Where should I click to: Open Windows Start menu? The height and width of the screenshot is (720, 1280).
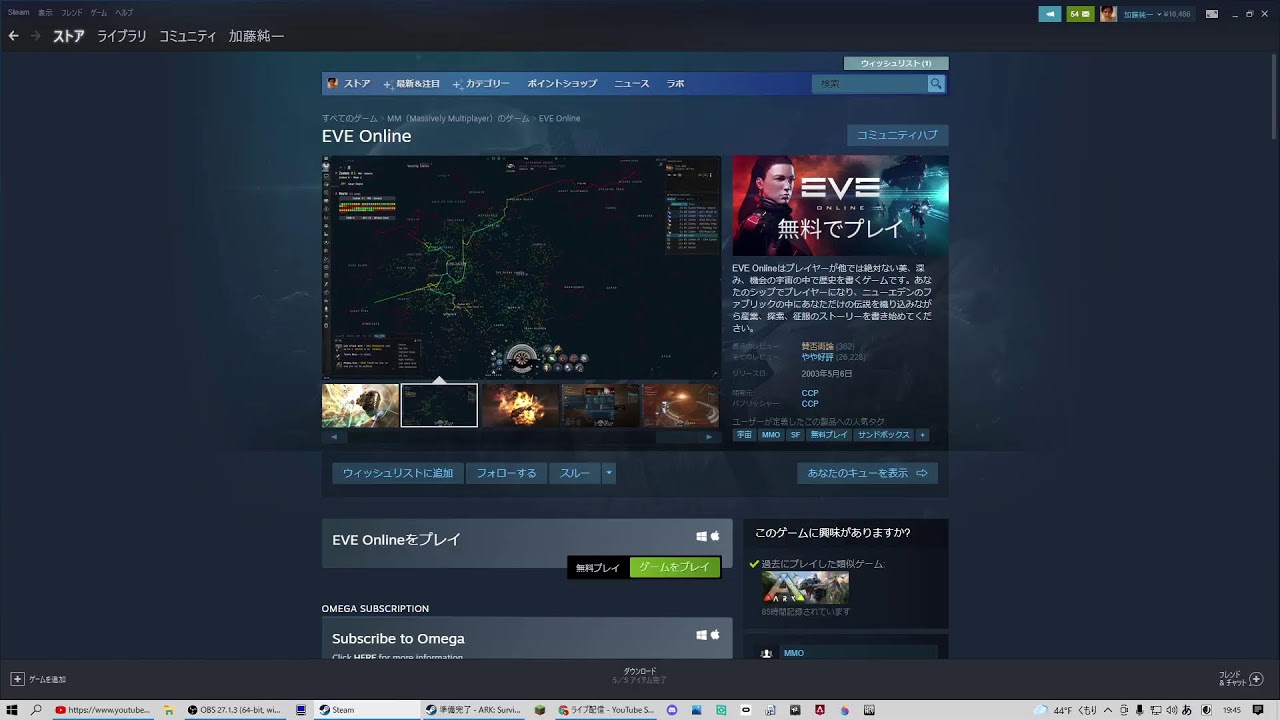point(12,710)
